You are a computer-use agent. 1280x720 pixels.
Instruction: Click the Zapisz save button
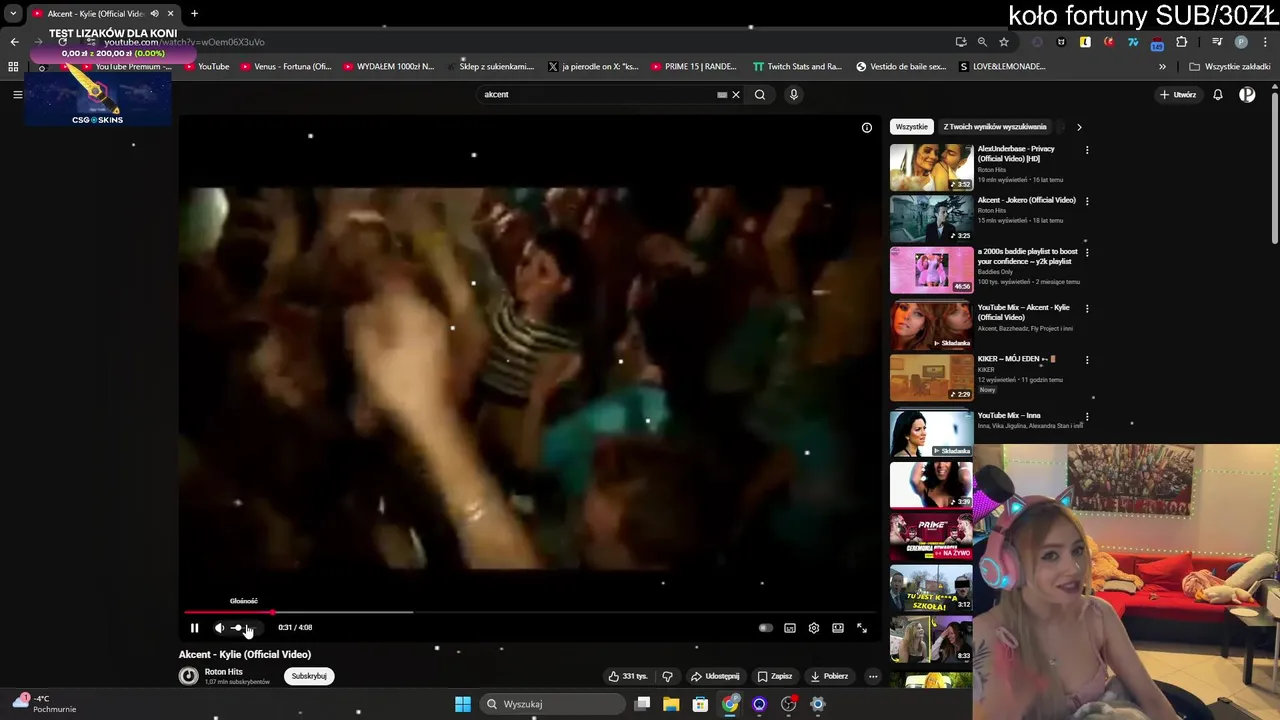point(775,676)
